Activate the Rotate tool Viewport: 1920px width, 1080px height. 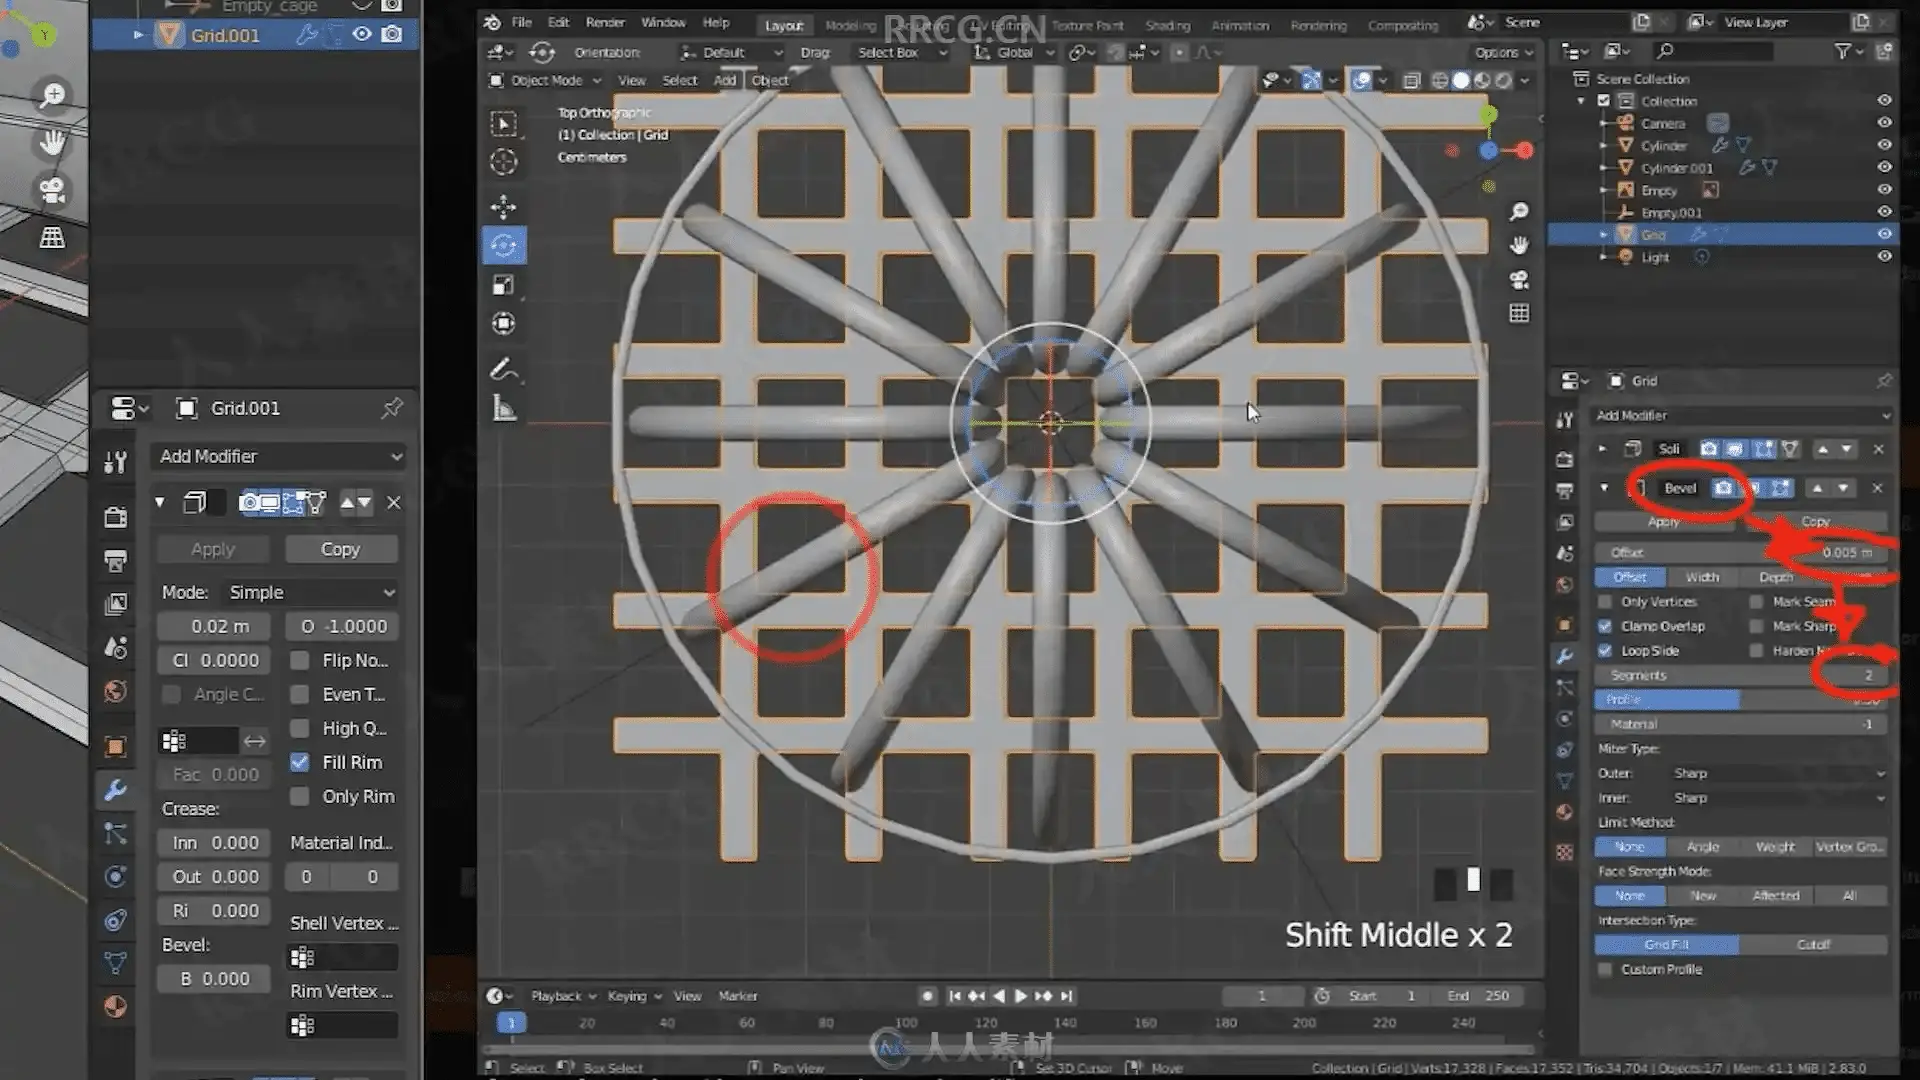click(504, 246)
